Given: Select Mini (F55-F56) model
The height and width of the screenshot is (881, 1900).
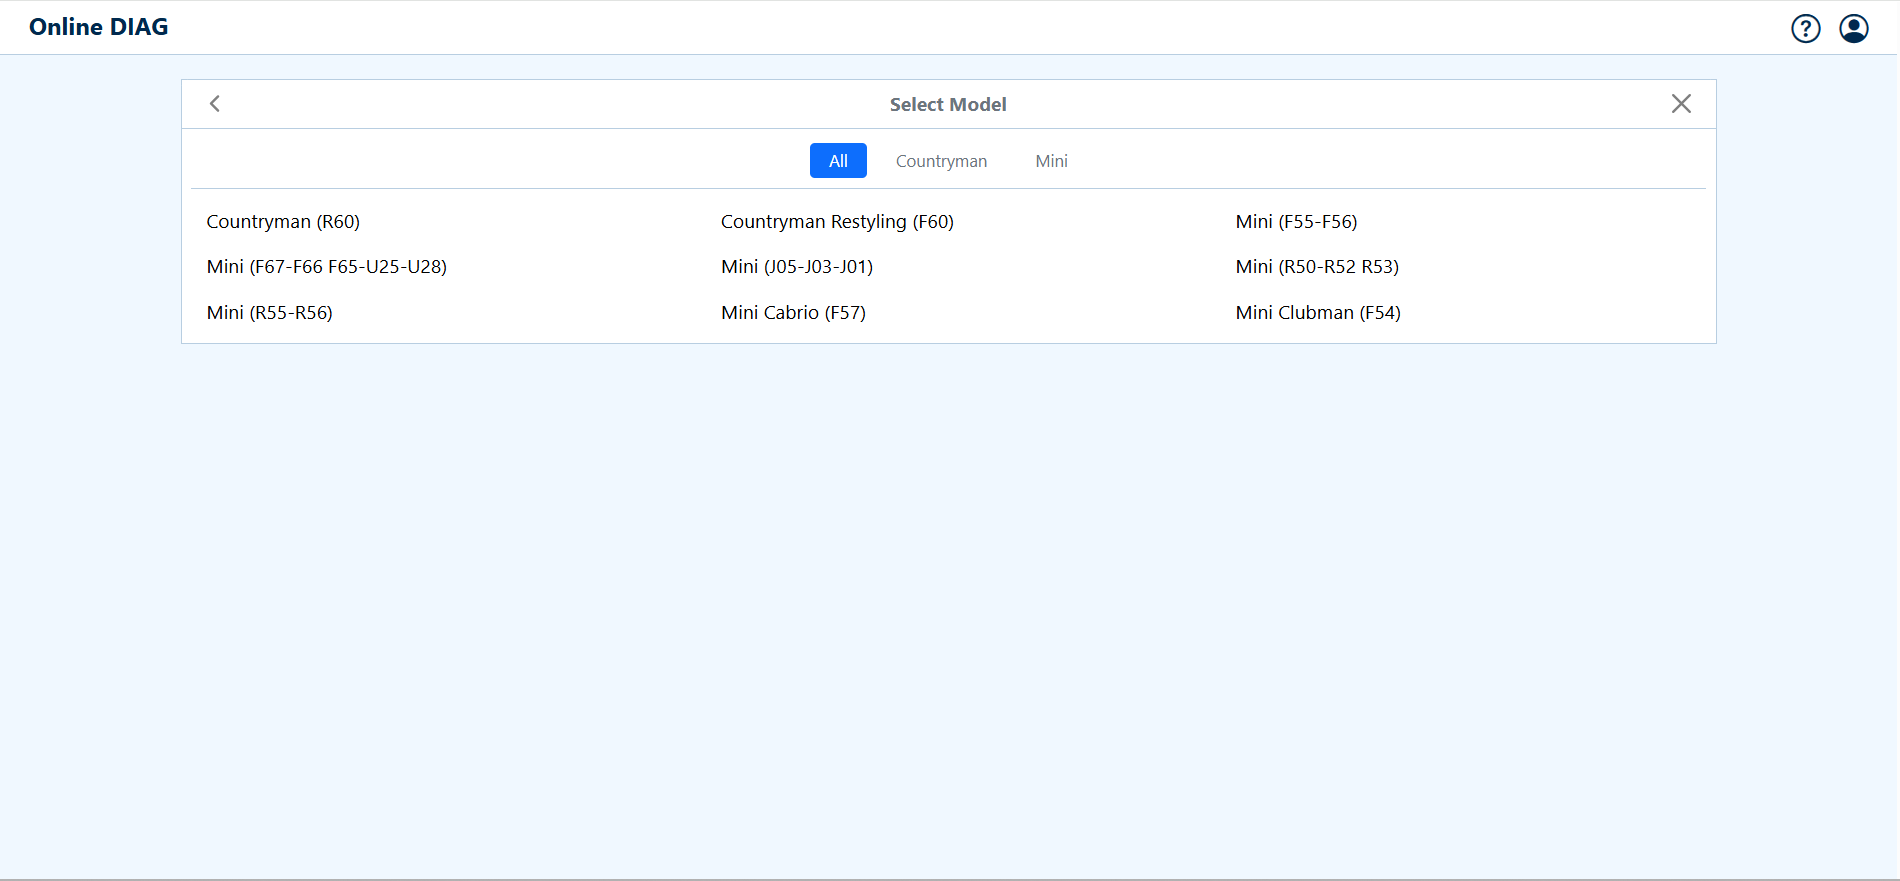Looking at the screenshot, I should 1296,222.
